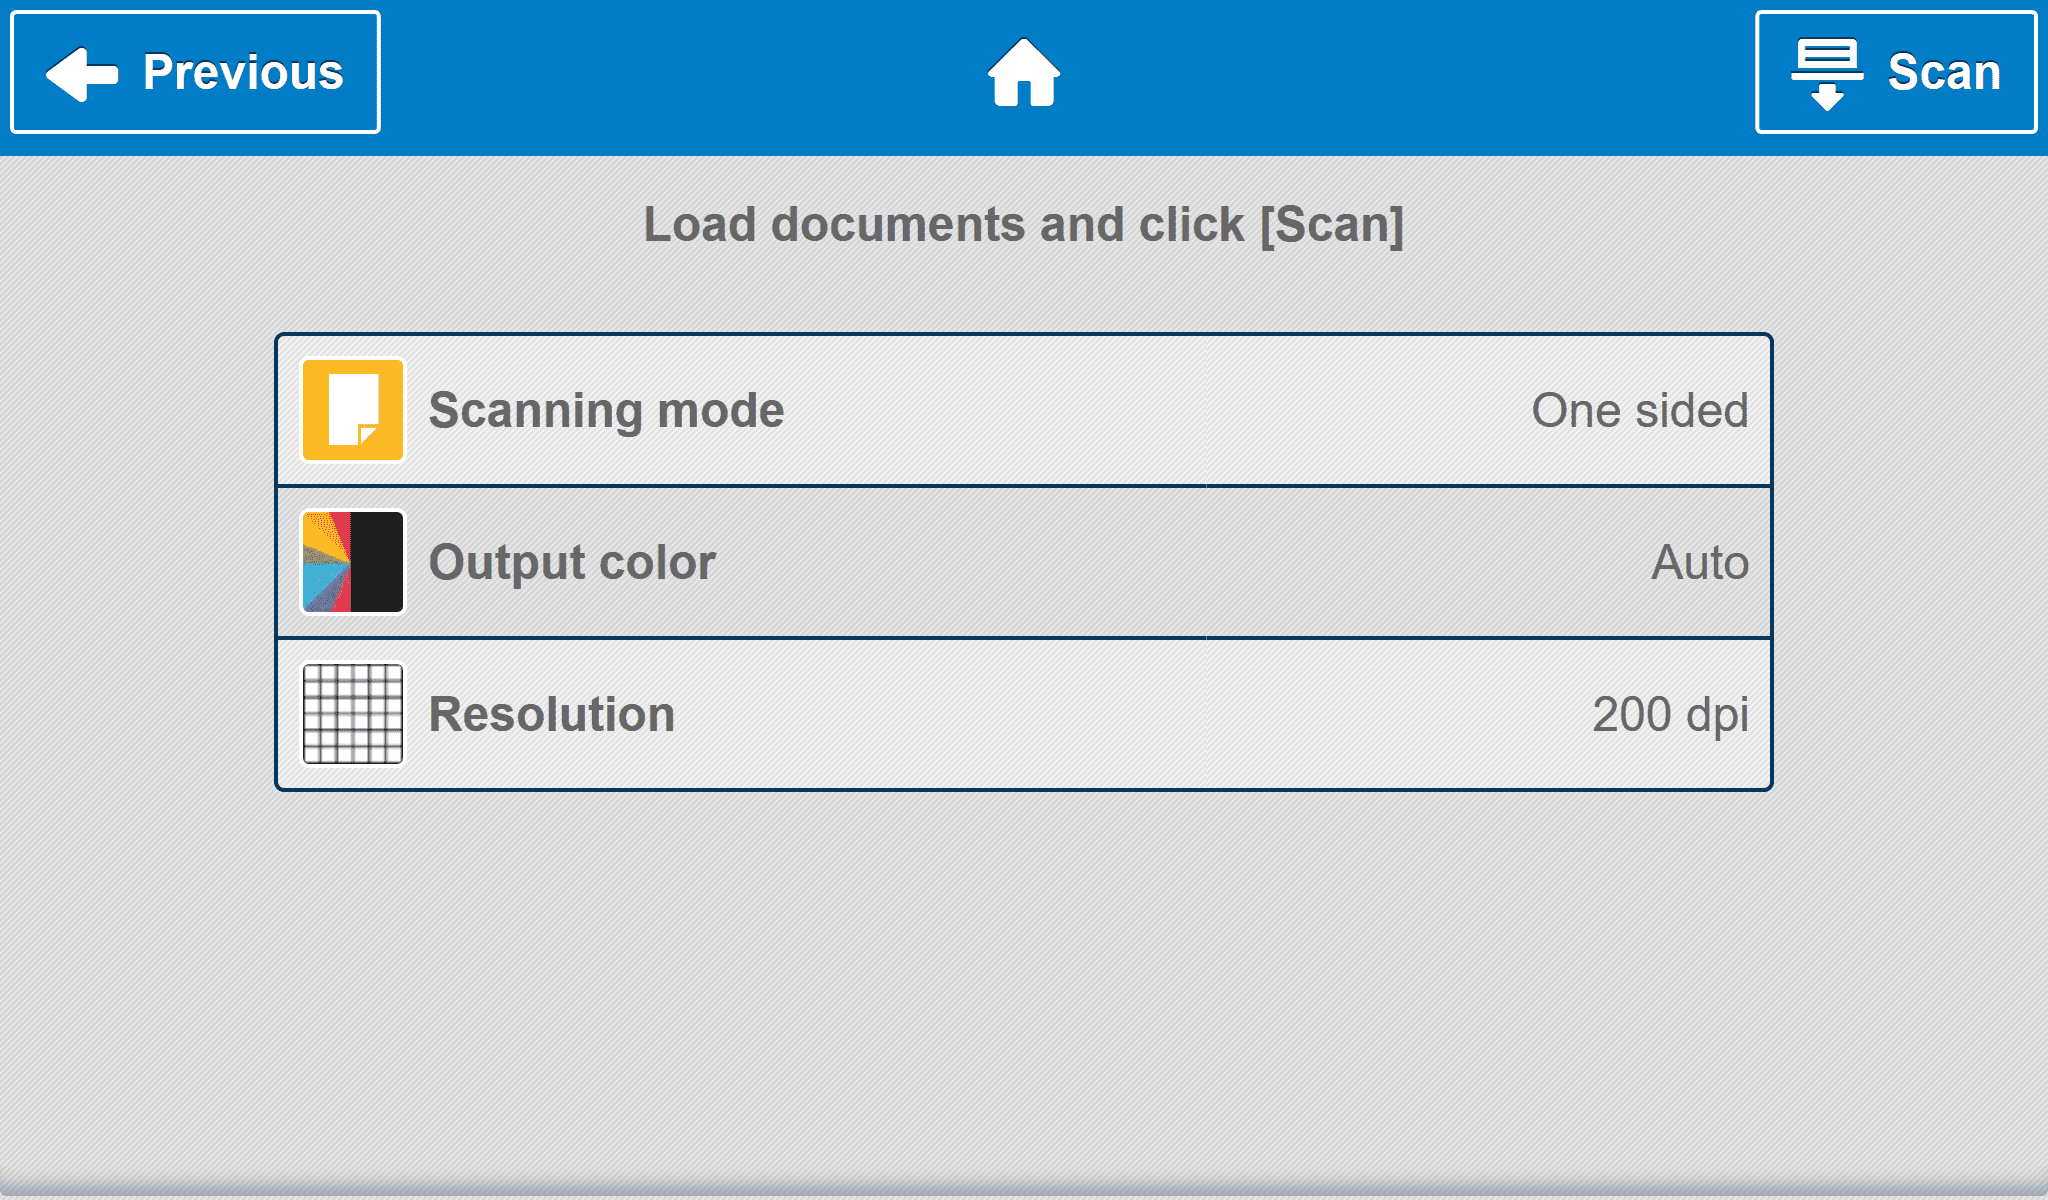
Task: Change the One sided value
Action: (1639, 410)
